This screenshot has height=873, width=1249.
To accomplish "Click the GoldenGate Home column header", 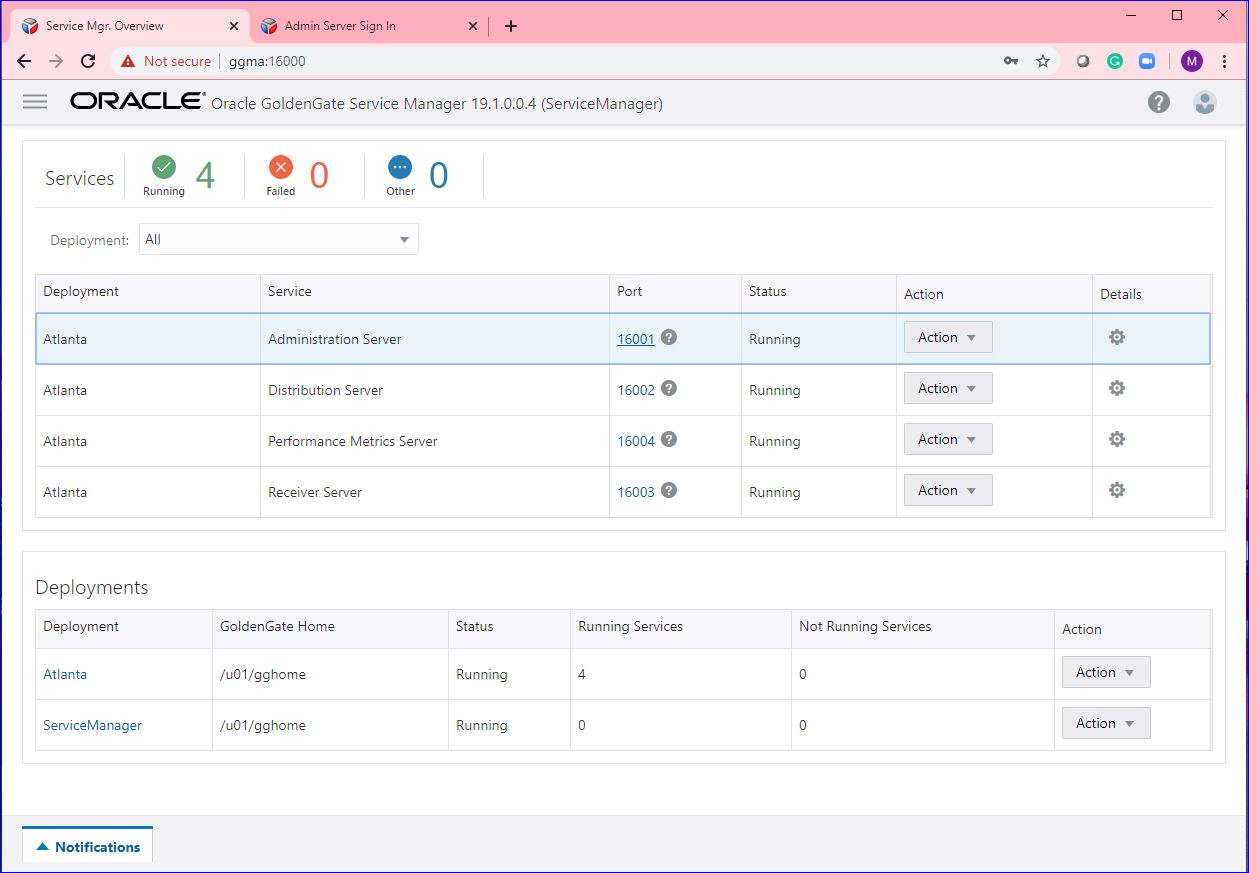I will 330,627.
